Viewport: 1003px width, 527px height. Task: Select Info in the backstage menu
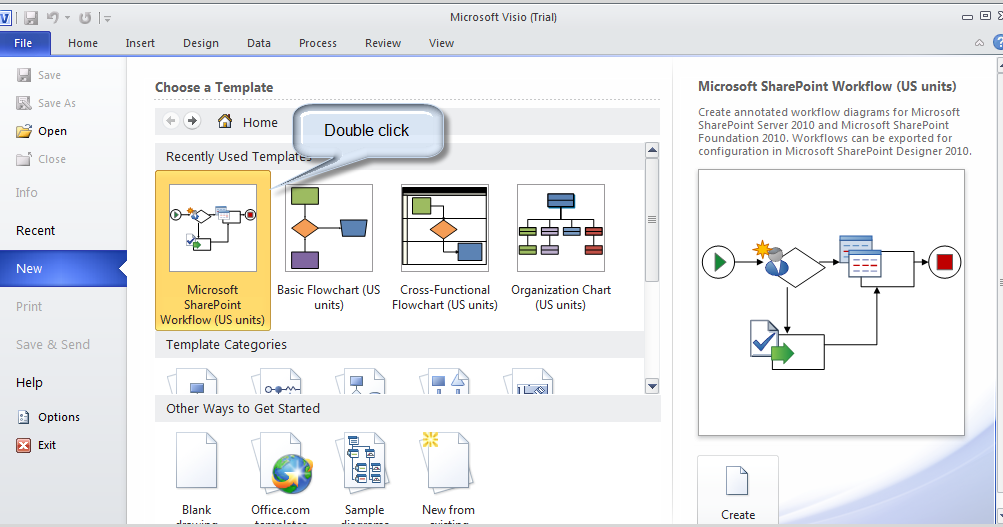[27, 193]
